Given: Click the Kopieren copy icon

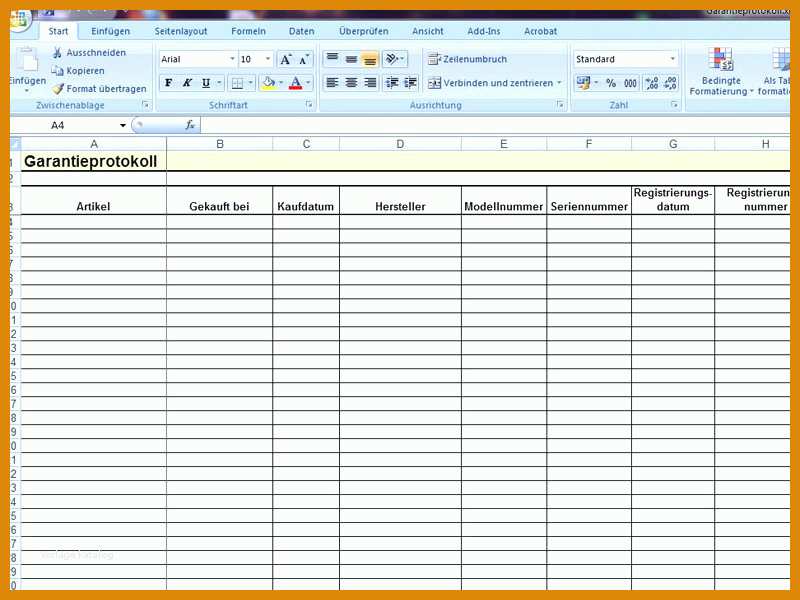Looking at the screenshot, I should (57, 71).
